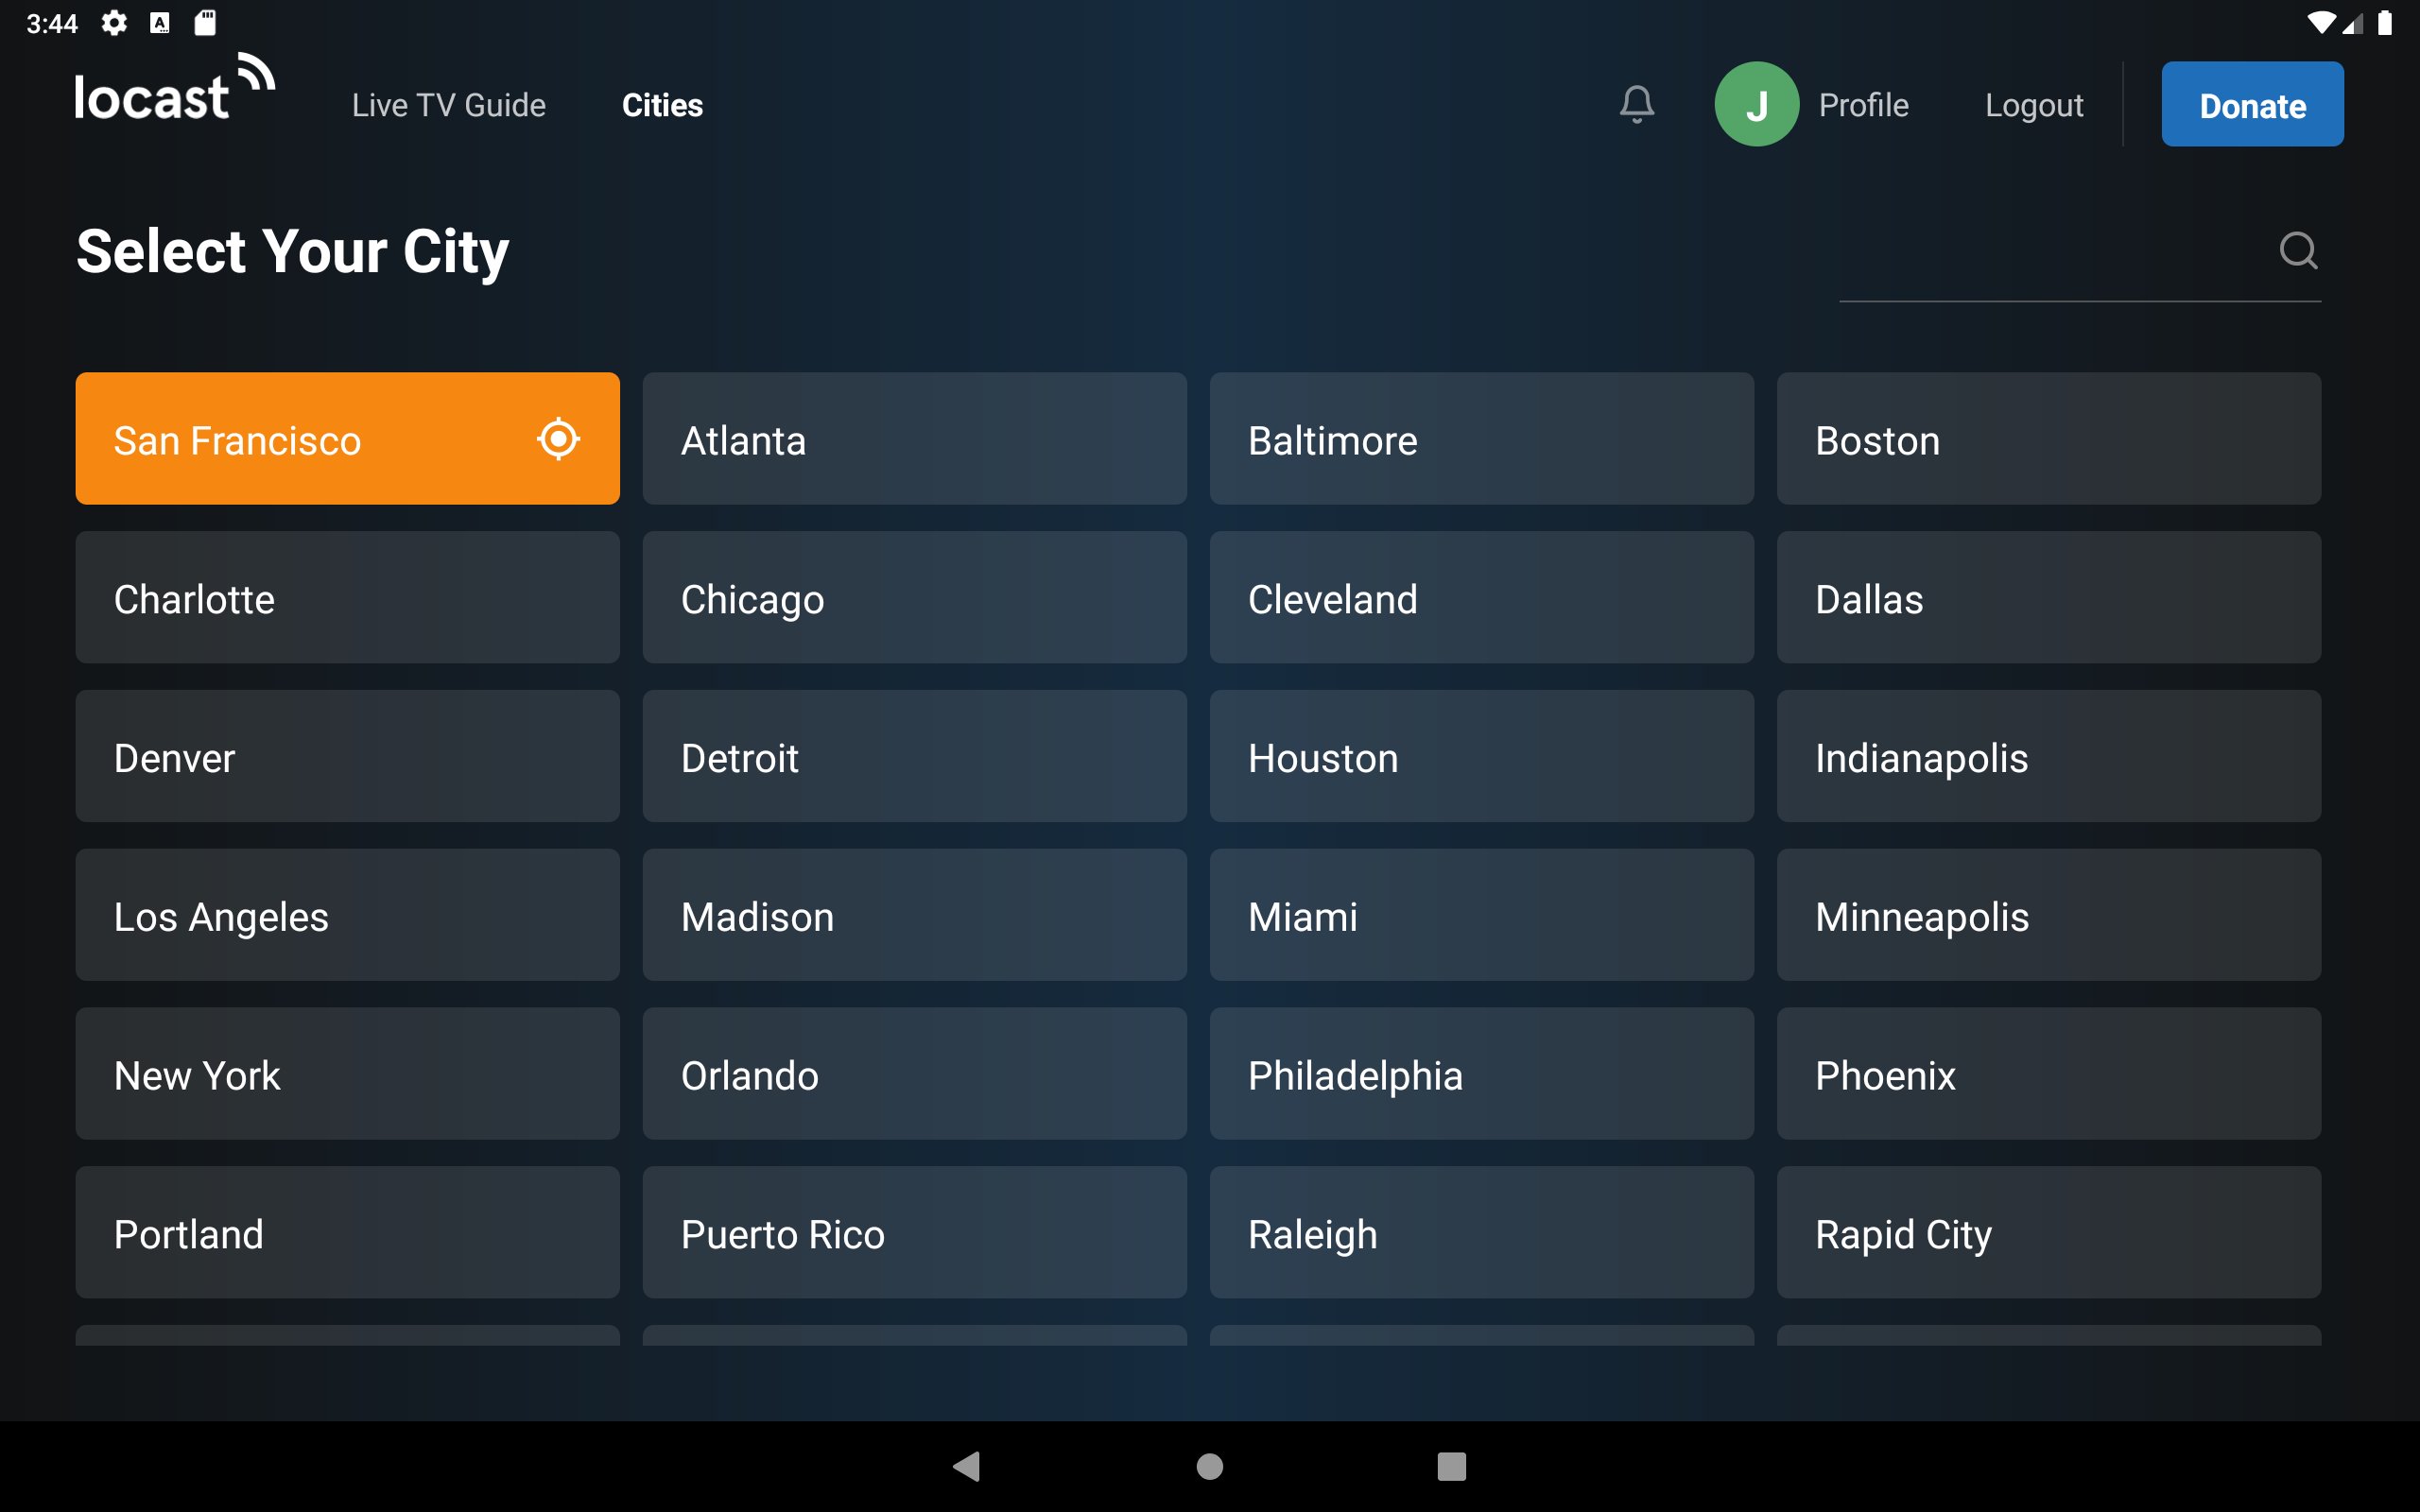Select the Rapid City tile
This screenshot has width=2420, height=1512.
point(2048,1233)
